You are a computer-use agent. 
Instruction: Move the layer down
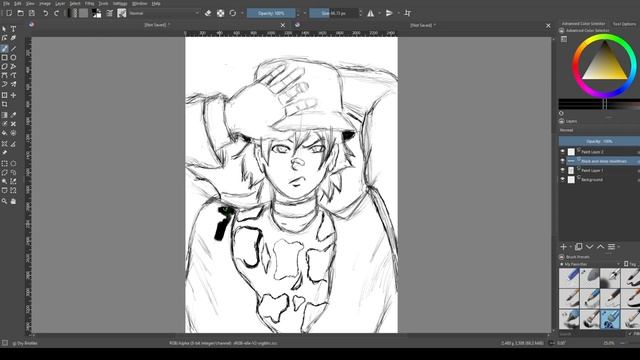coord(589,247)
